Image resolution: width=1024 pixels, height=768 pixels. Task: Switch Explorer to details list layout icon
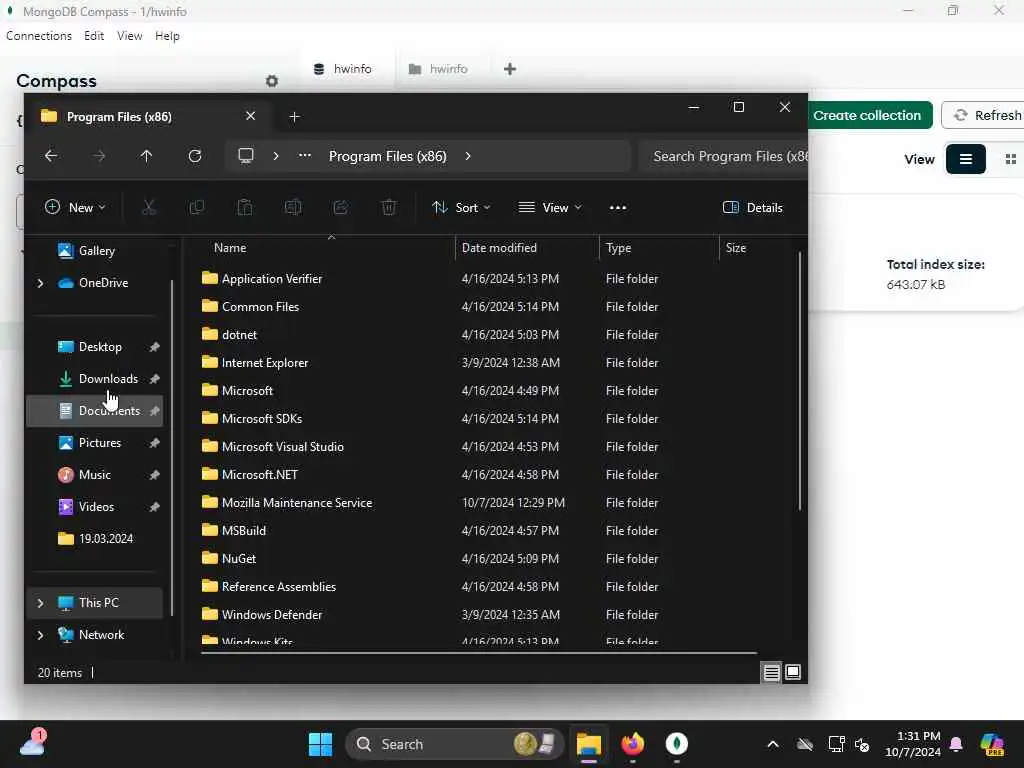click(x=771, y=673)
